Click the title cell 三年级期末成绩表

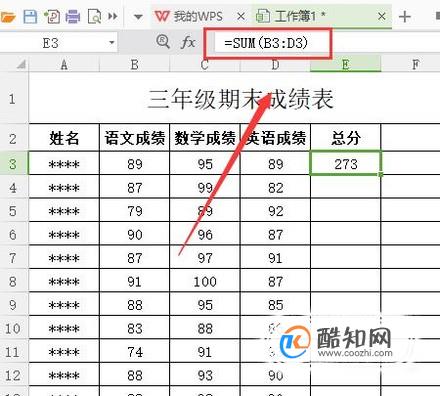(240, 99)
